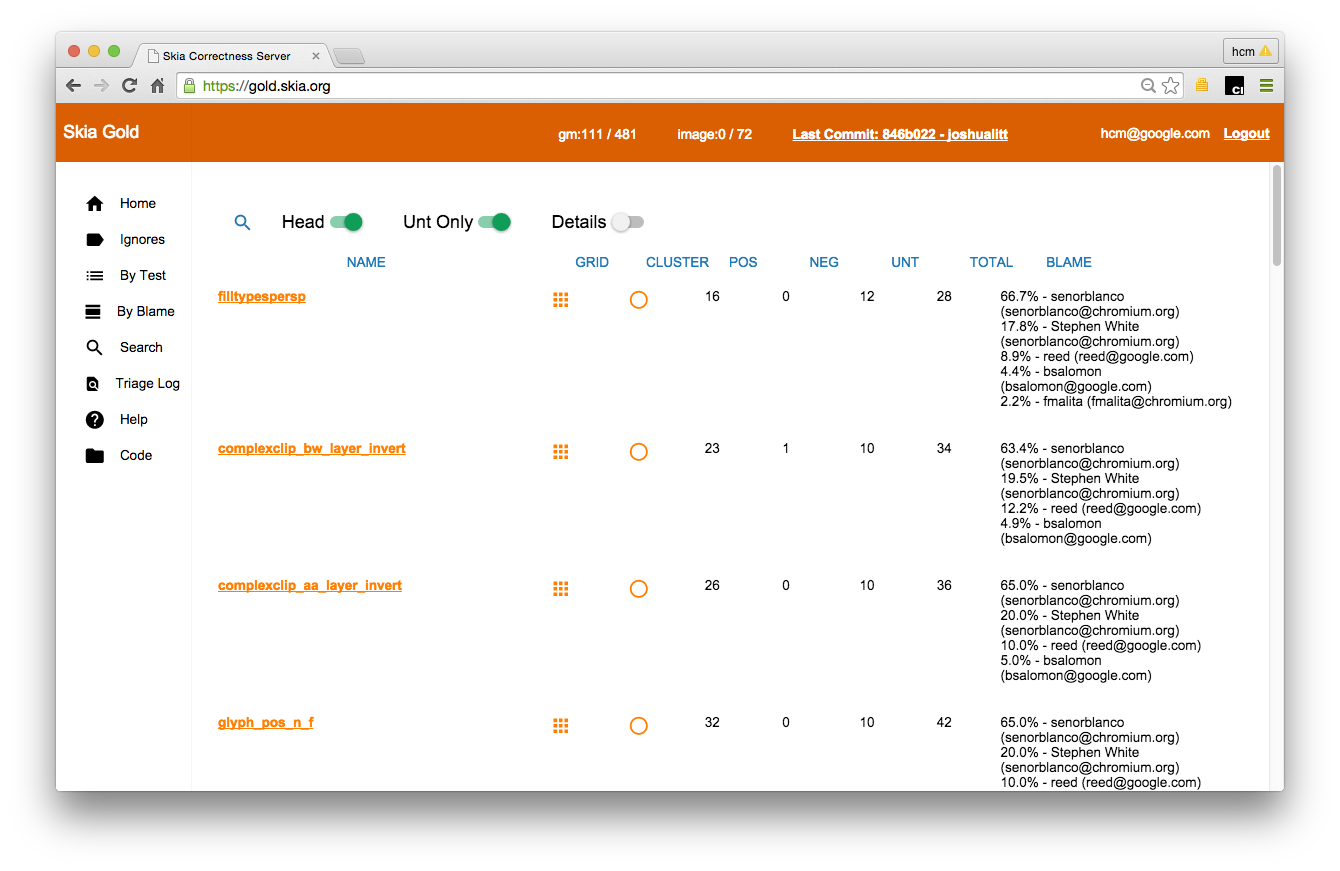Screen dimensions: 1340x871
Task: Open cluster view for complexclip_aa_layer_invert
Action: click(x=639, y=589)
